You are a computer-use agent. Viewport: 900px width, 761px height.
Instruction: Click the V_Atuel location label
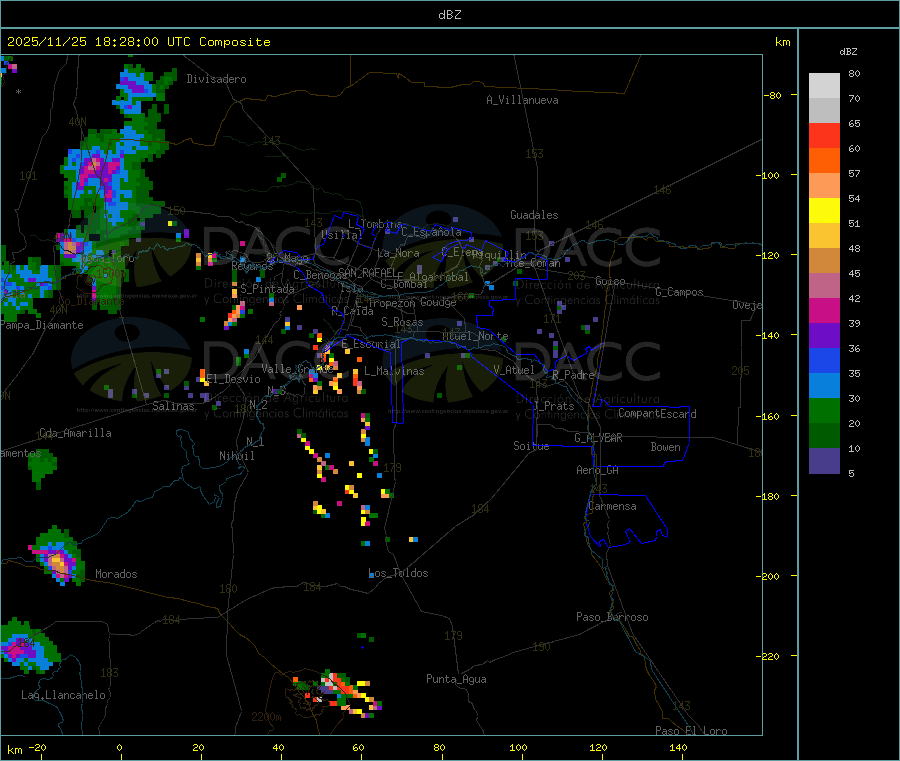point(514,370)
